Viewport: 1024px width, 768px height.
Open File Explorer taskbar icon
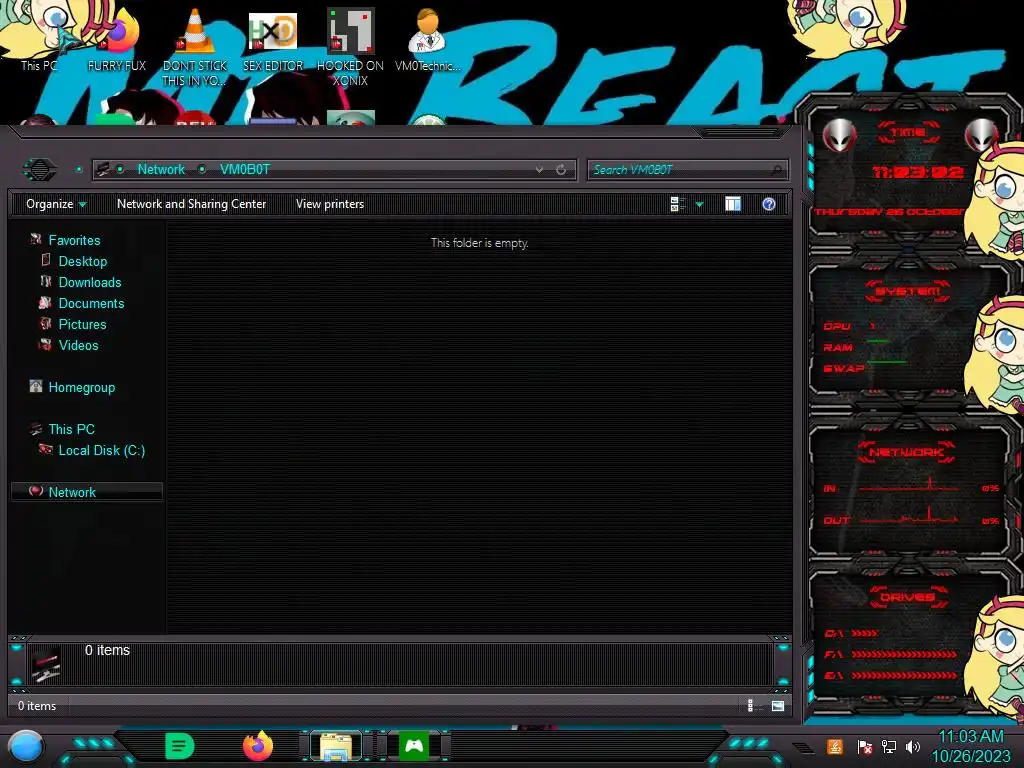(x=336, y=746)
